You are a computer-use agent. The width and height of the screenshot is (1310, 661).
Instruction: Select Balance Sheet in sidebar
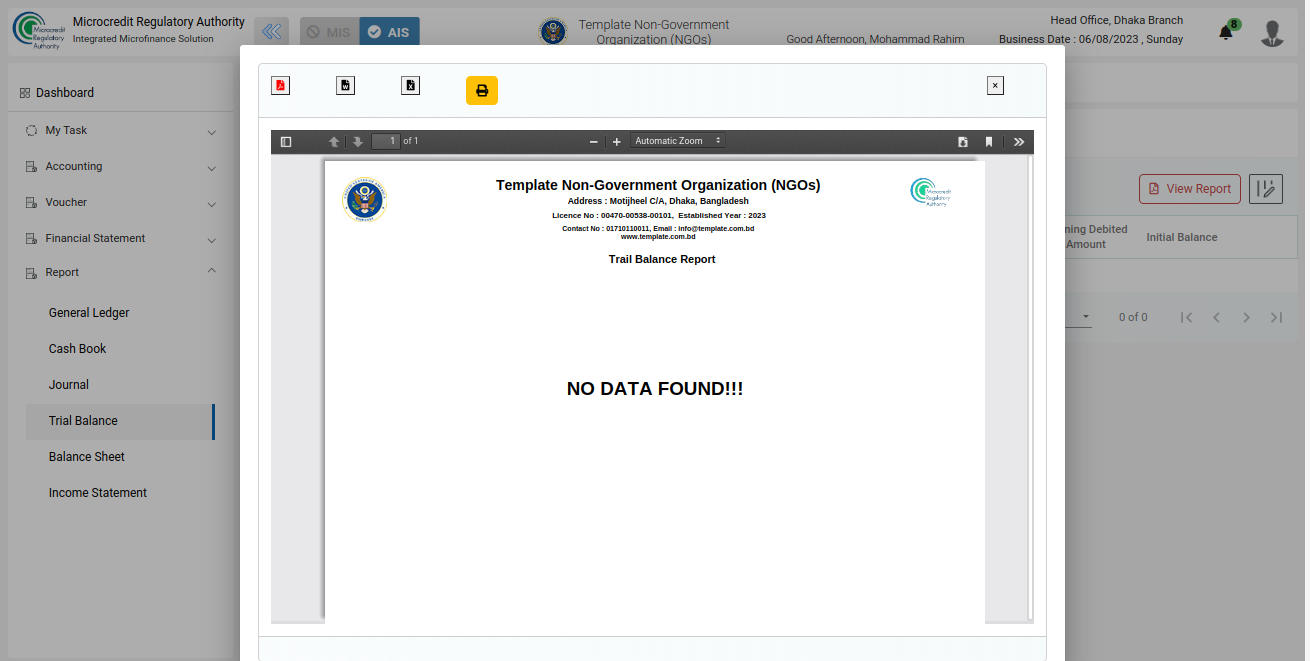87,457
